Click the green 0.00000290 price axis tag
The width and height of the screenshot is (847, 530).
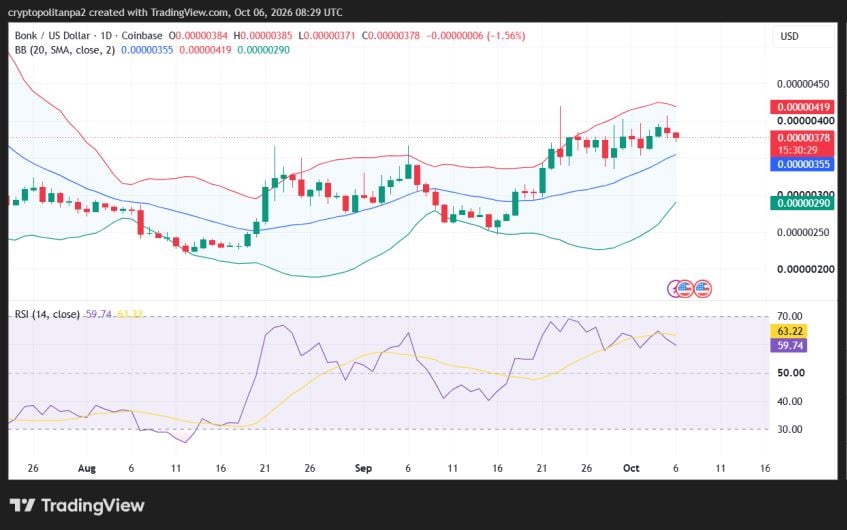[802, 203]
